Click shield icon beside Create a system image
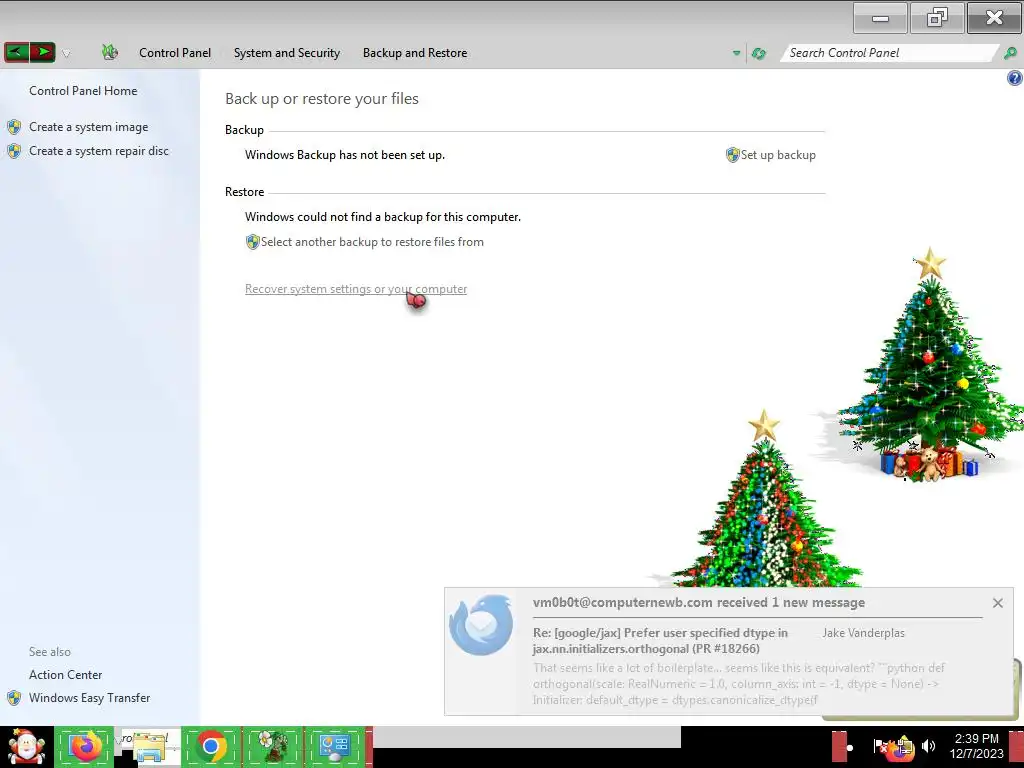 click(14, 127)
